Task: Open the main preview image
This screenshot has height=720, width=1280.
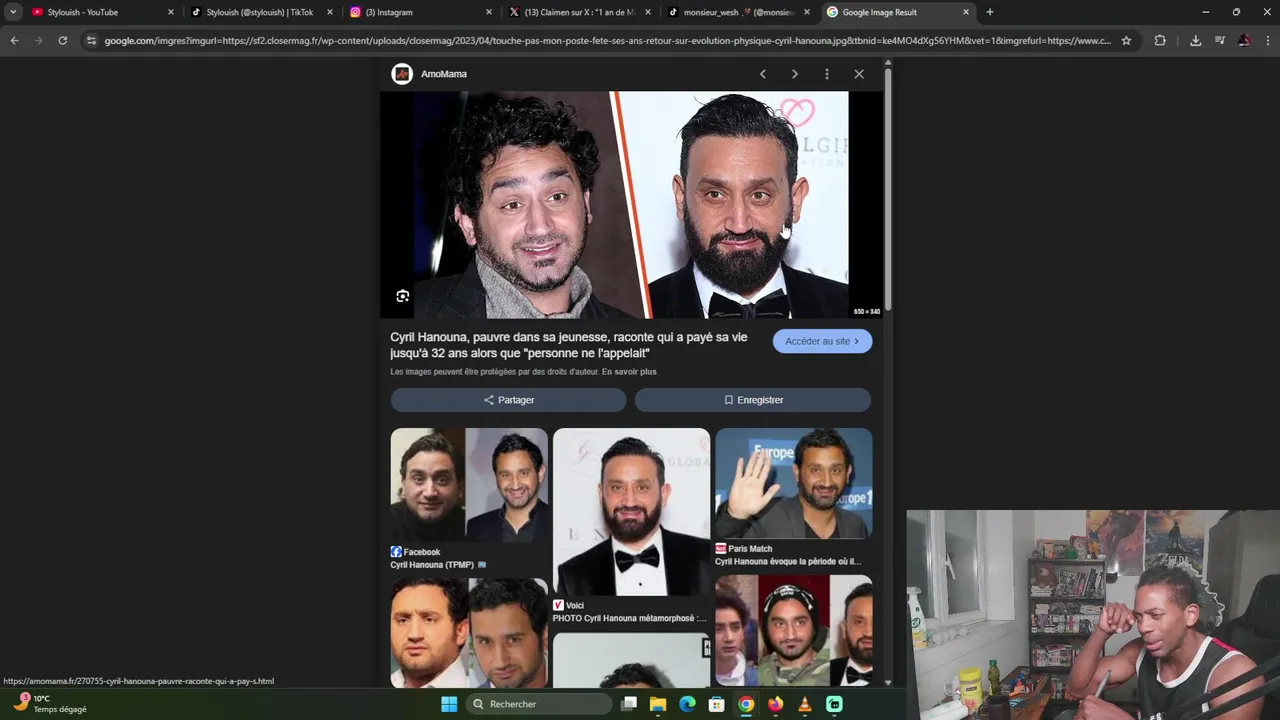Action: [x=631, y=205]
